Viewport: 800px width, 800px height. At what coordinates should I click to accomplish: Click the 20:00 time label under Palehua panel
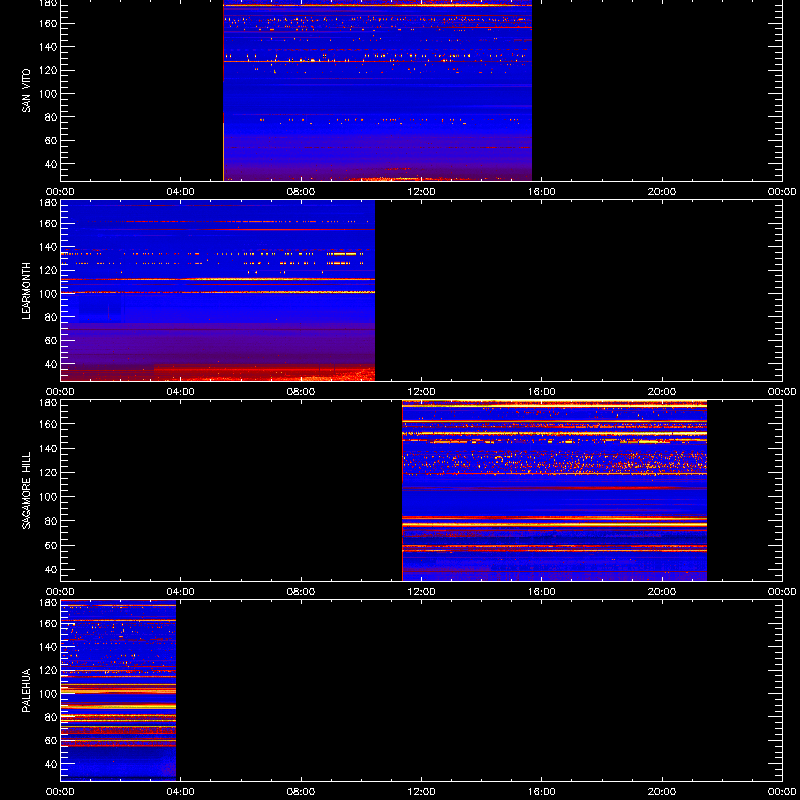pyautogui.click(x=662, y=792)
